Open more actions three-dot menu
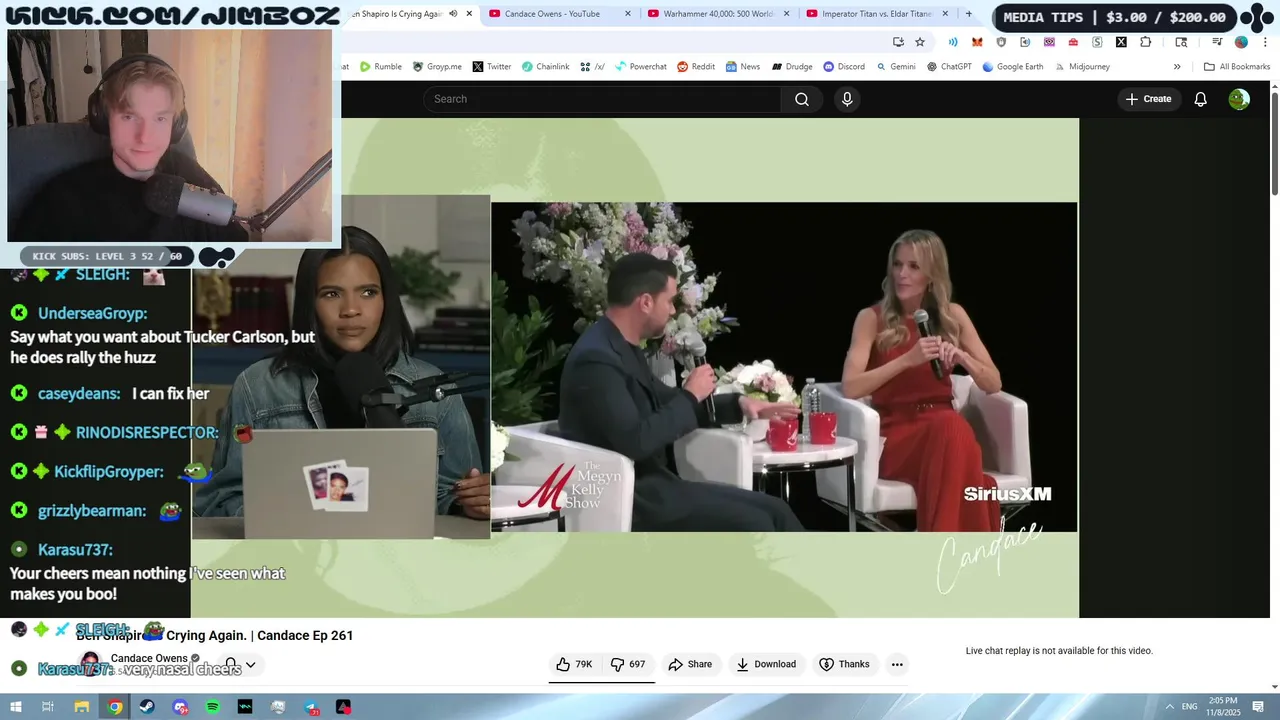This screenshot has width=1280, height=720. [x=897, y=664]
